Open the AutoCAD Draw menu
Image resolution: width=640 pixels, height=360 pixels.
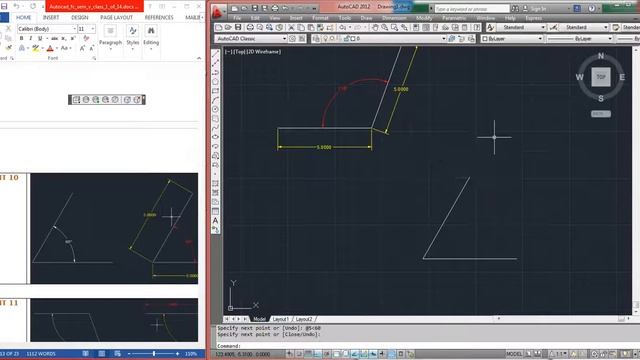point(366,18)
